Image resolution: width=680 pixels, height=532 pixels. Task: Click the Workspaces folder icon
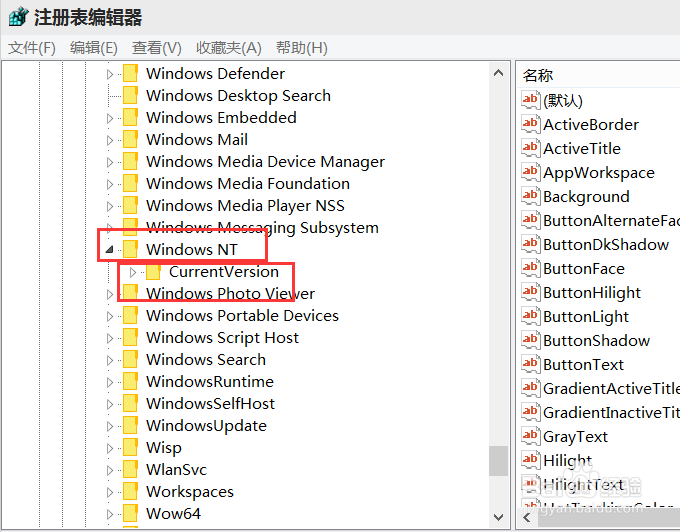click(131, 492)
